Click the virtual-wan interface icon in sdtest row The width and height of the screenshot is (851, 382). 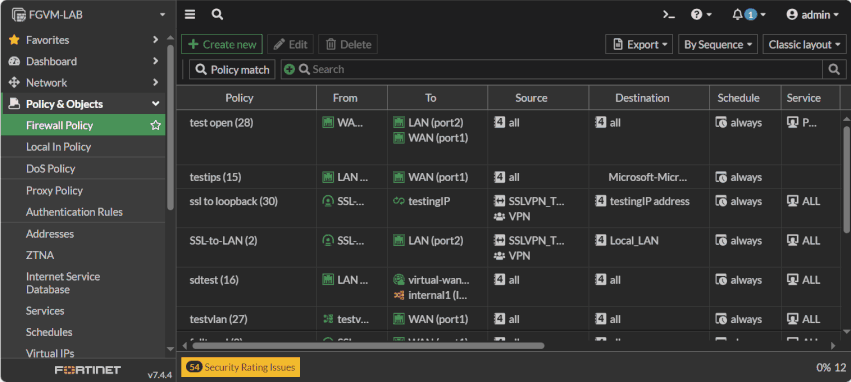(399, 280)
